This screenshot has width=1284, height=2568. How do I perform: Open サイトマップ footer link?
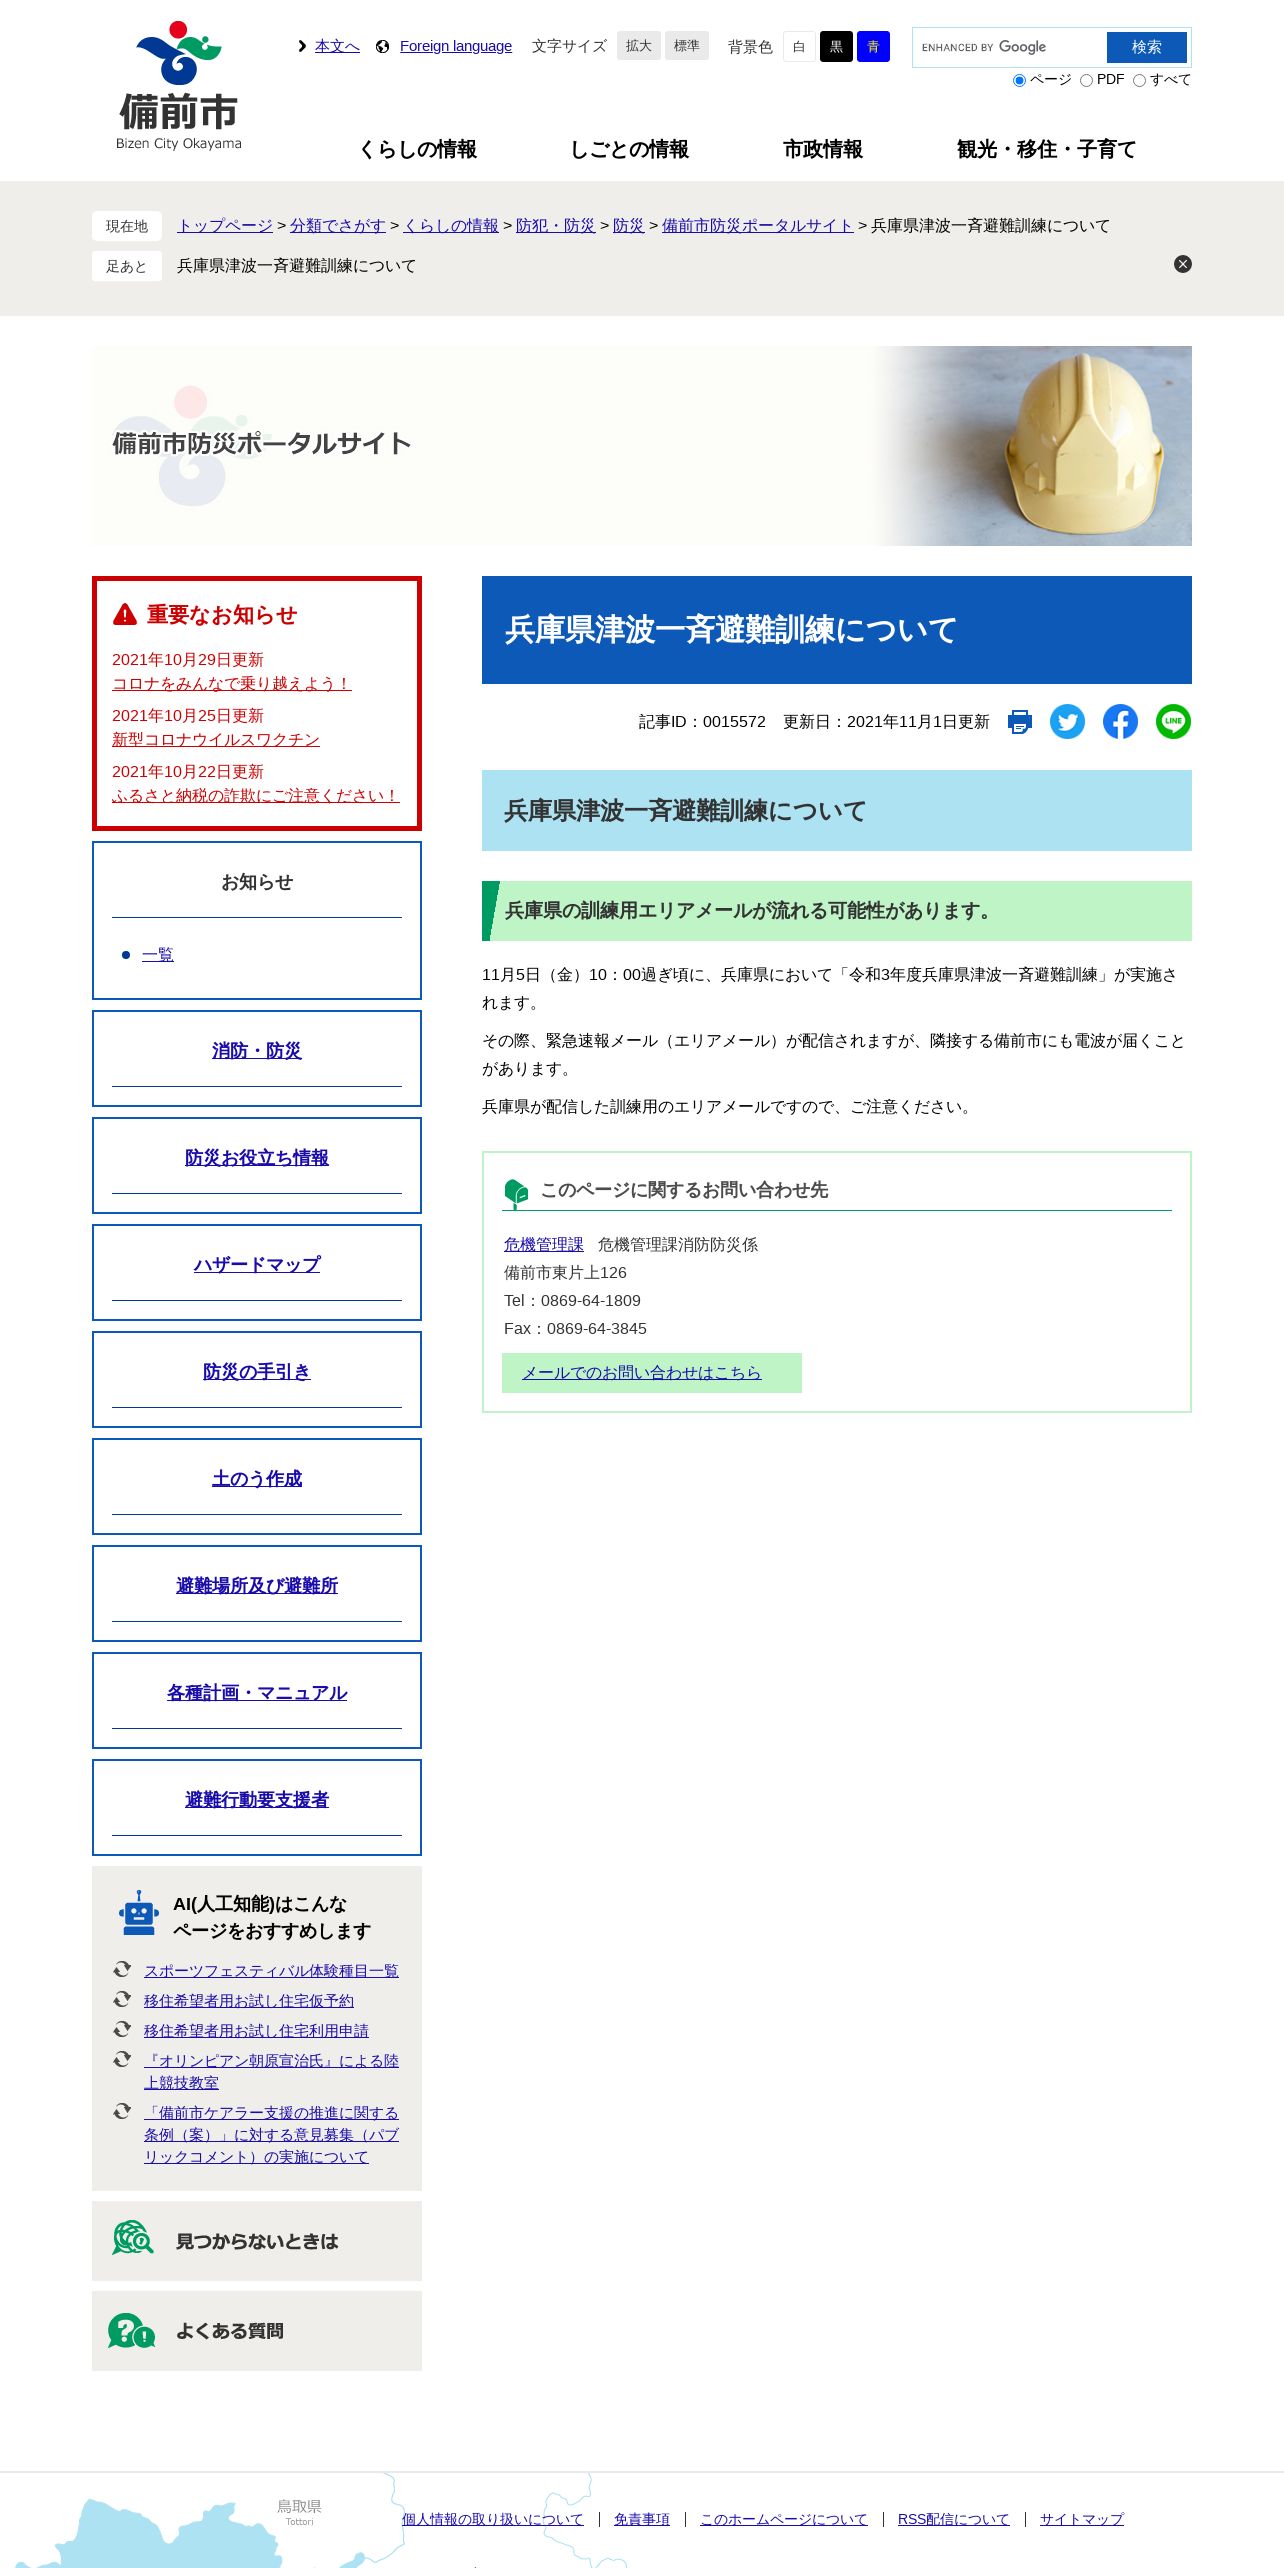point(1082,2520)
